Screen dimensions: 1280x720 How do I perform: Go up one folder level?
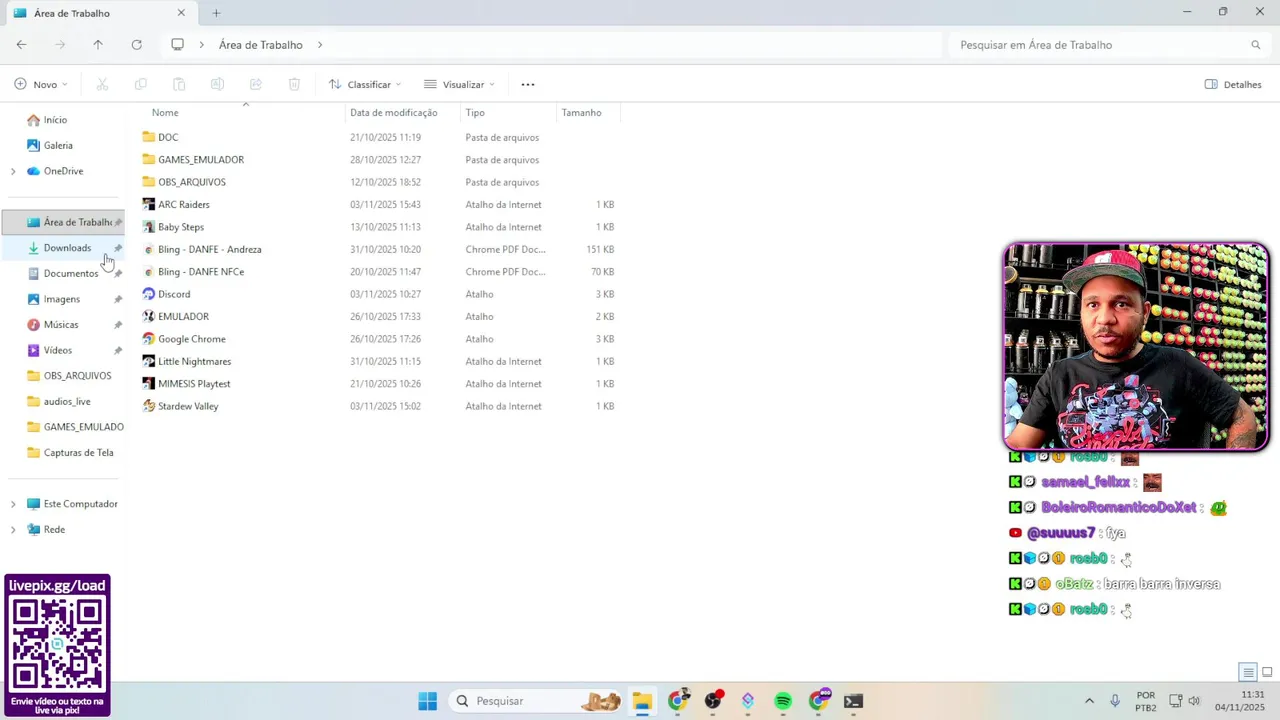pyautogui.click(x=98, y=45)
